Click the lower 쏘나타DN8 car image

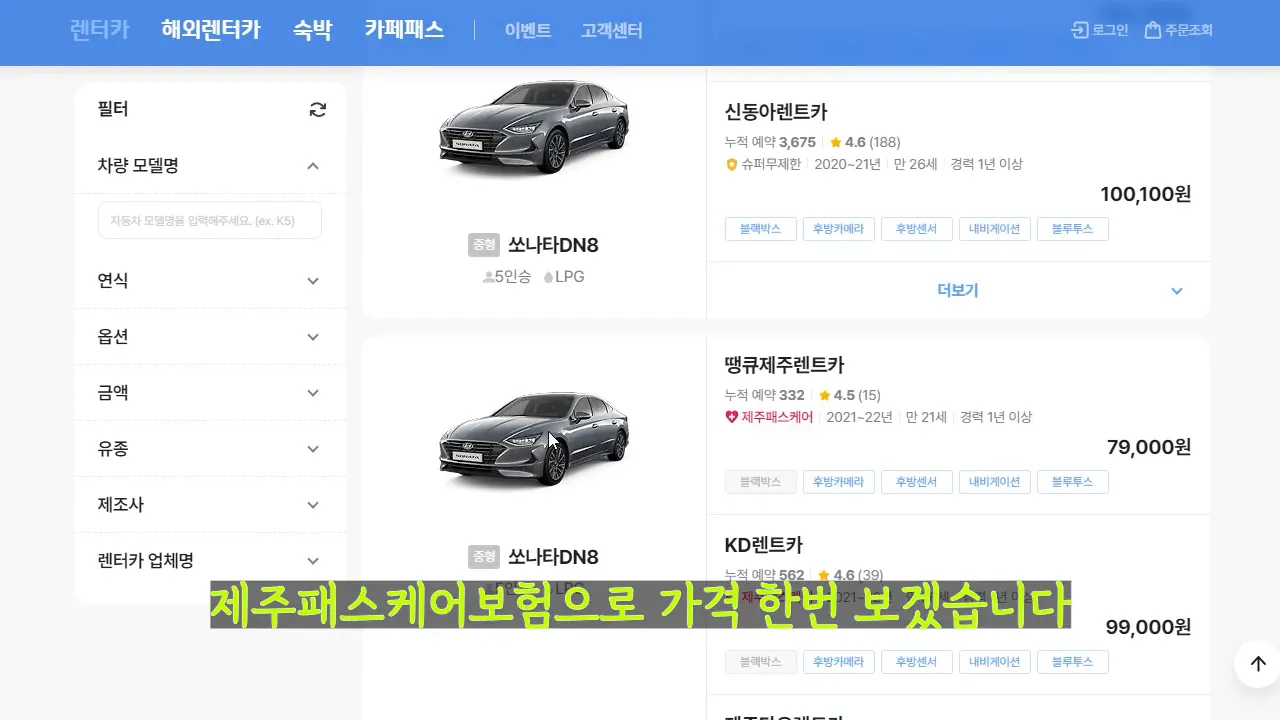(534, 438)
